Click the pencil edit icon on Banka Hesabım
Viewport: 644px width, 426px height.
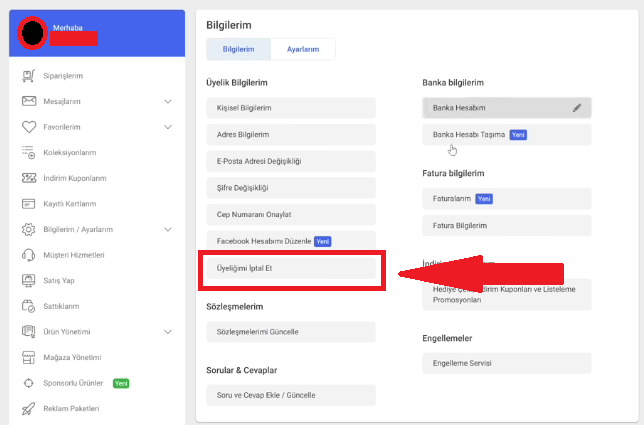click(x=577, y=108)
